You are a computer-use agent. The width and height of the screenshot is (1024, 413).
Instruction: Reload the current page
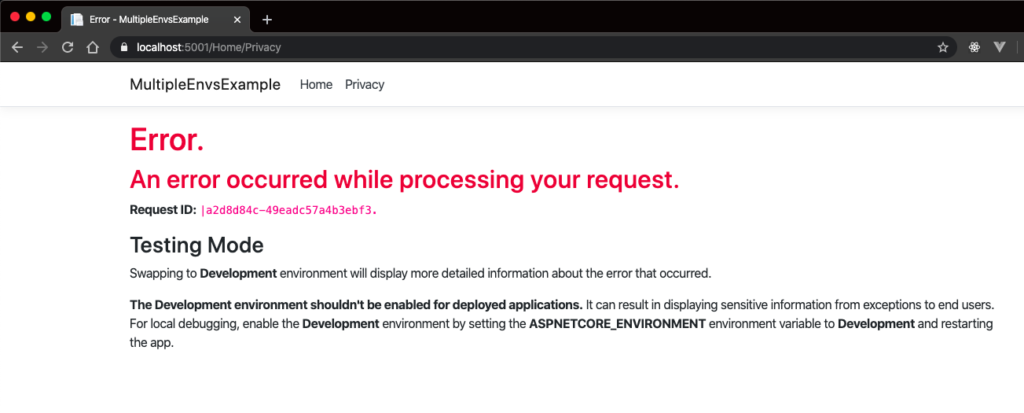point(67,47)
